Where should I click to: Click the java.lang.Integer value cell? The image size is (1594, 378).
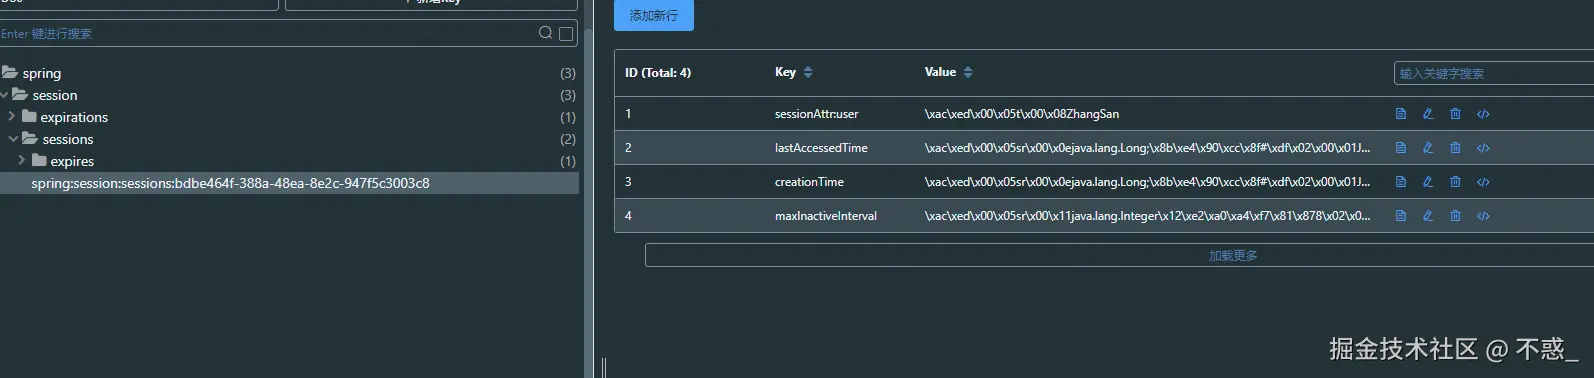pos(1148,216)
